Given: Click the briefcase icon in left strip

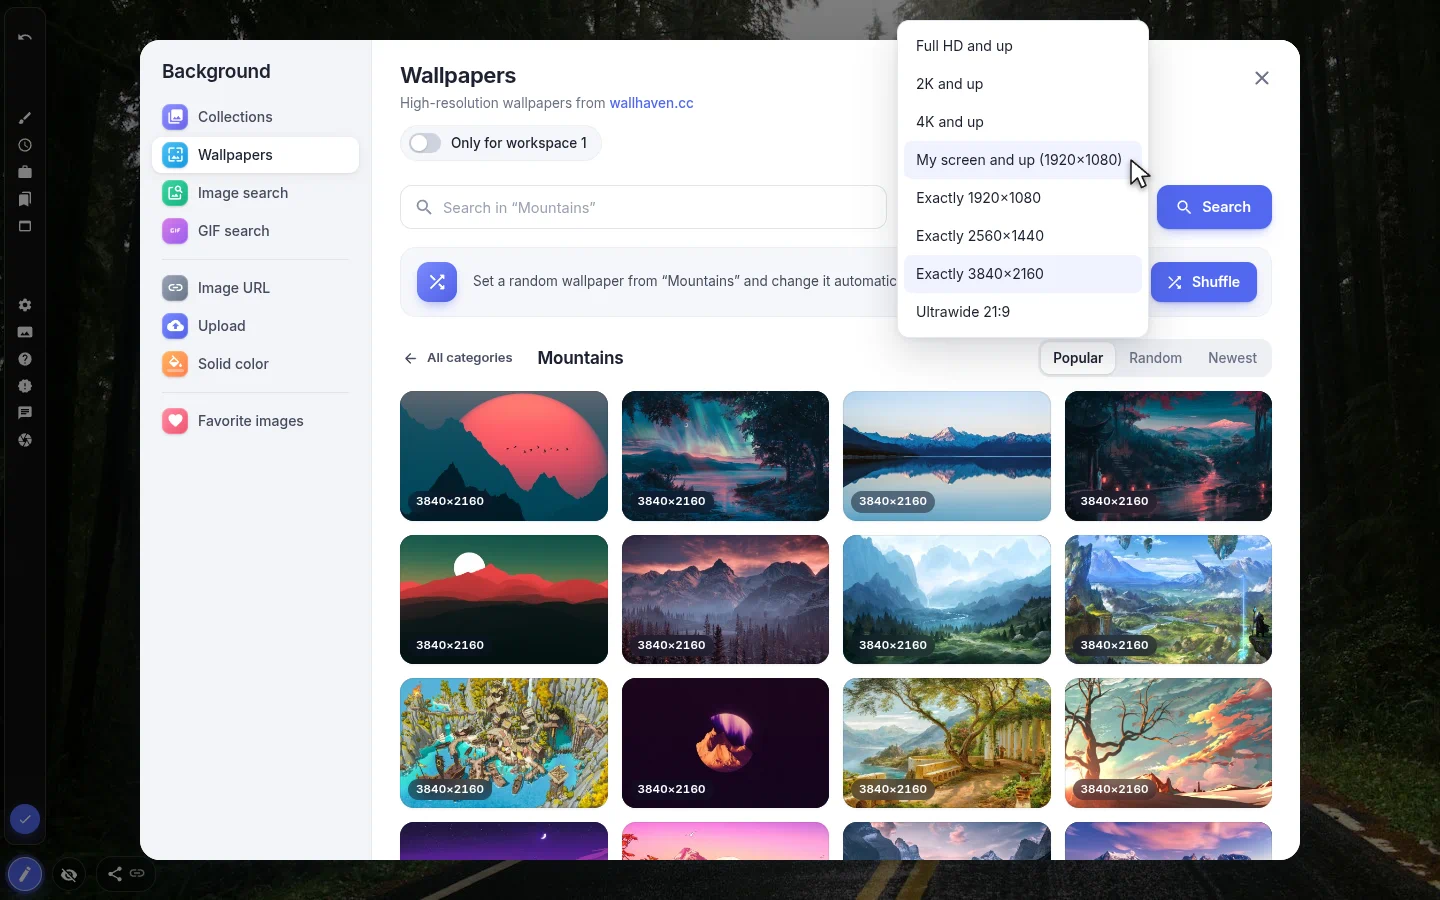Looking at the screenshot, I should pos(25,172).
